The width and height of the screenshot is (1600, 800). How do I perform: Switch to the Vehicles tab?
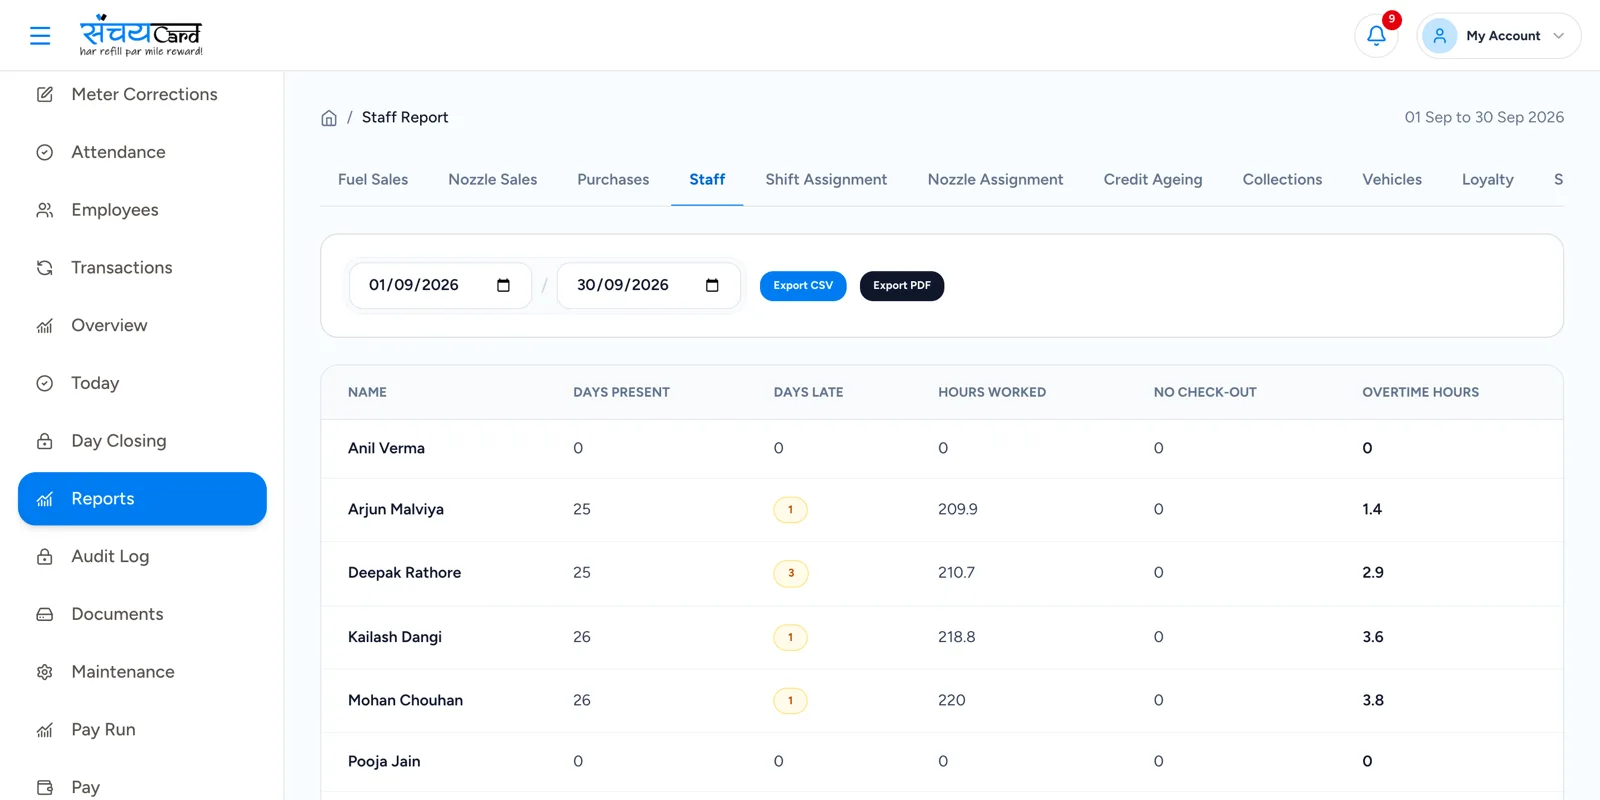(1392, 180)
